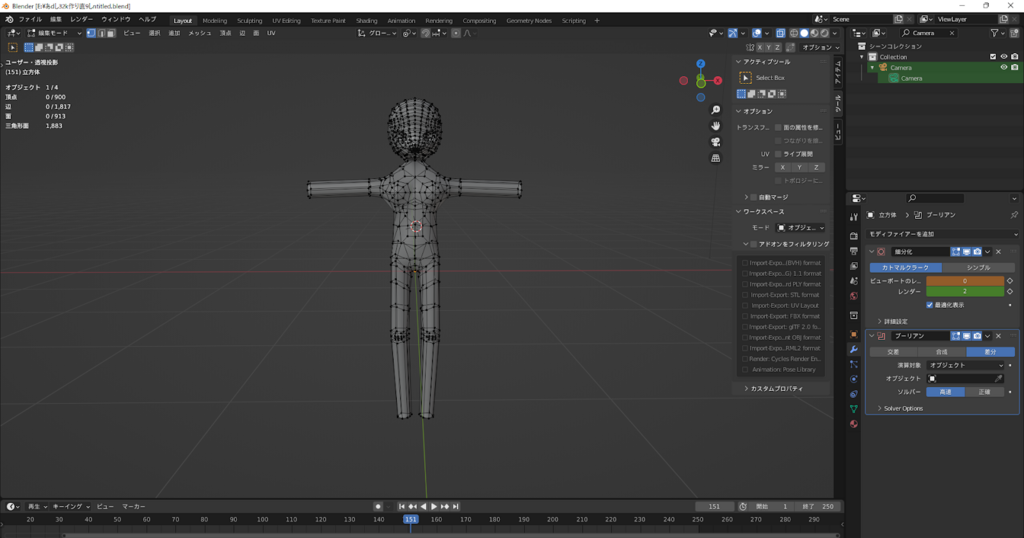This screenshot has width=1024, height=538.
Task: Click the eyedropper in the Boolean object field
Action: [997, 379]
